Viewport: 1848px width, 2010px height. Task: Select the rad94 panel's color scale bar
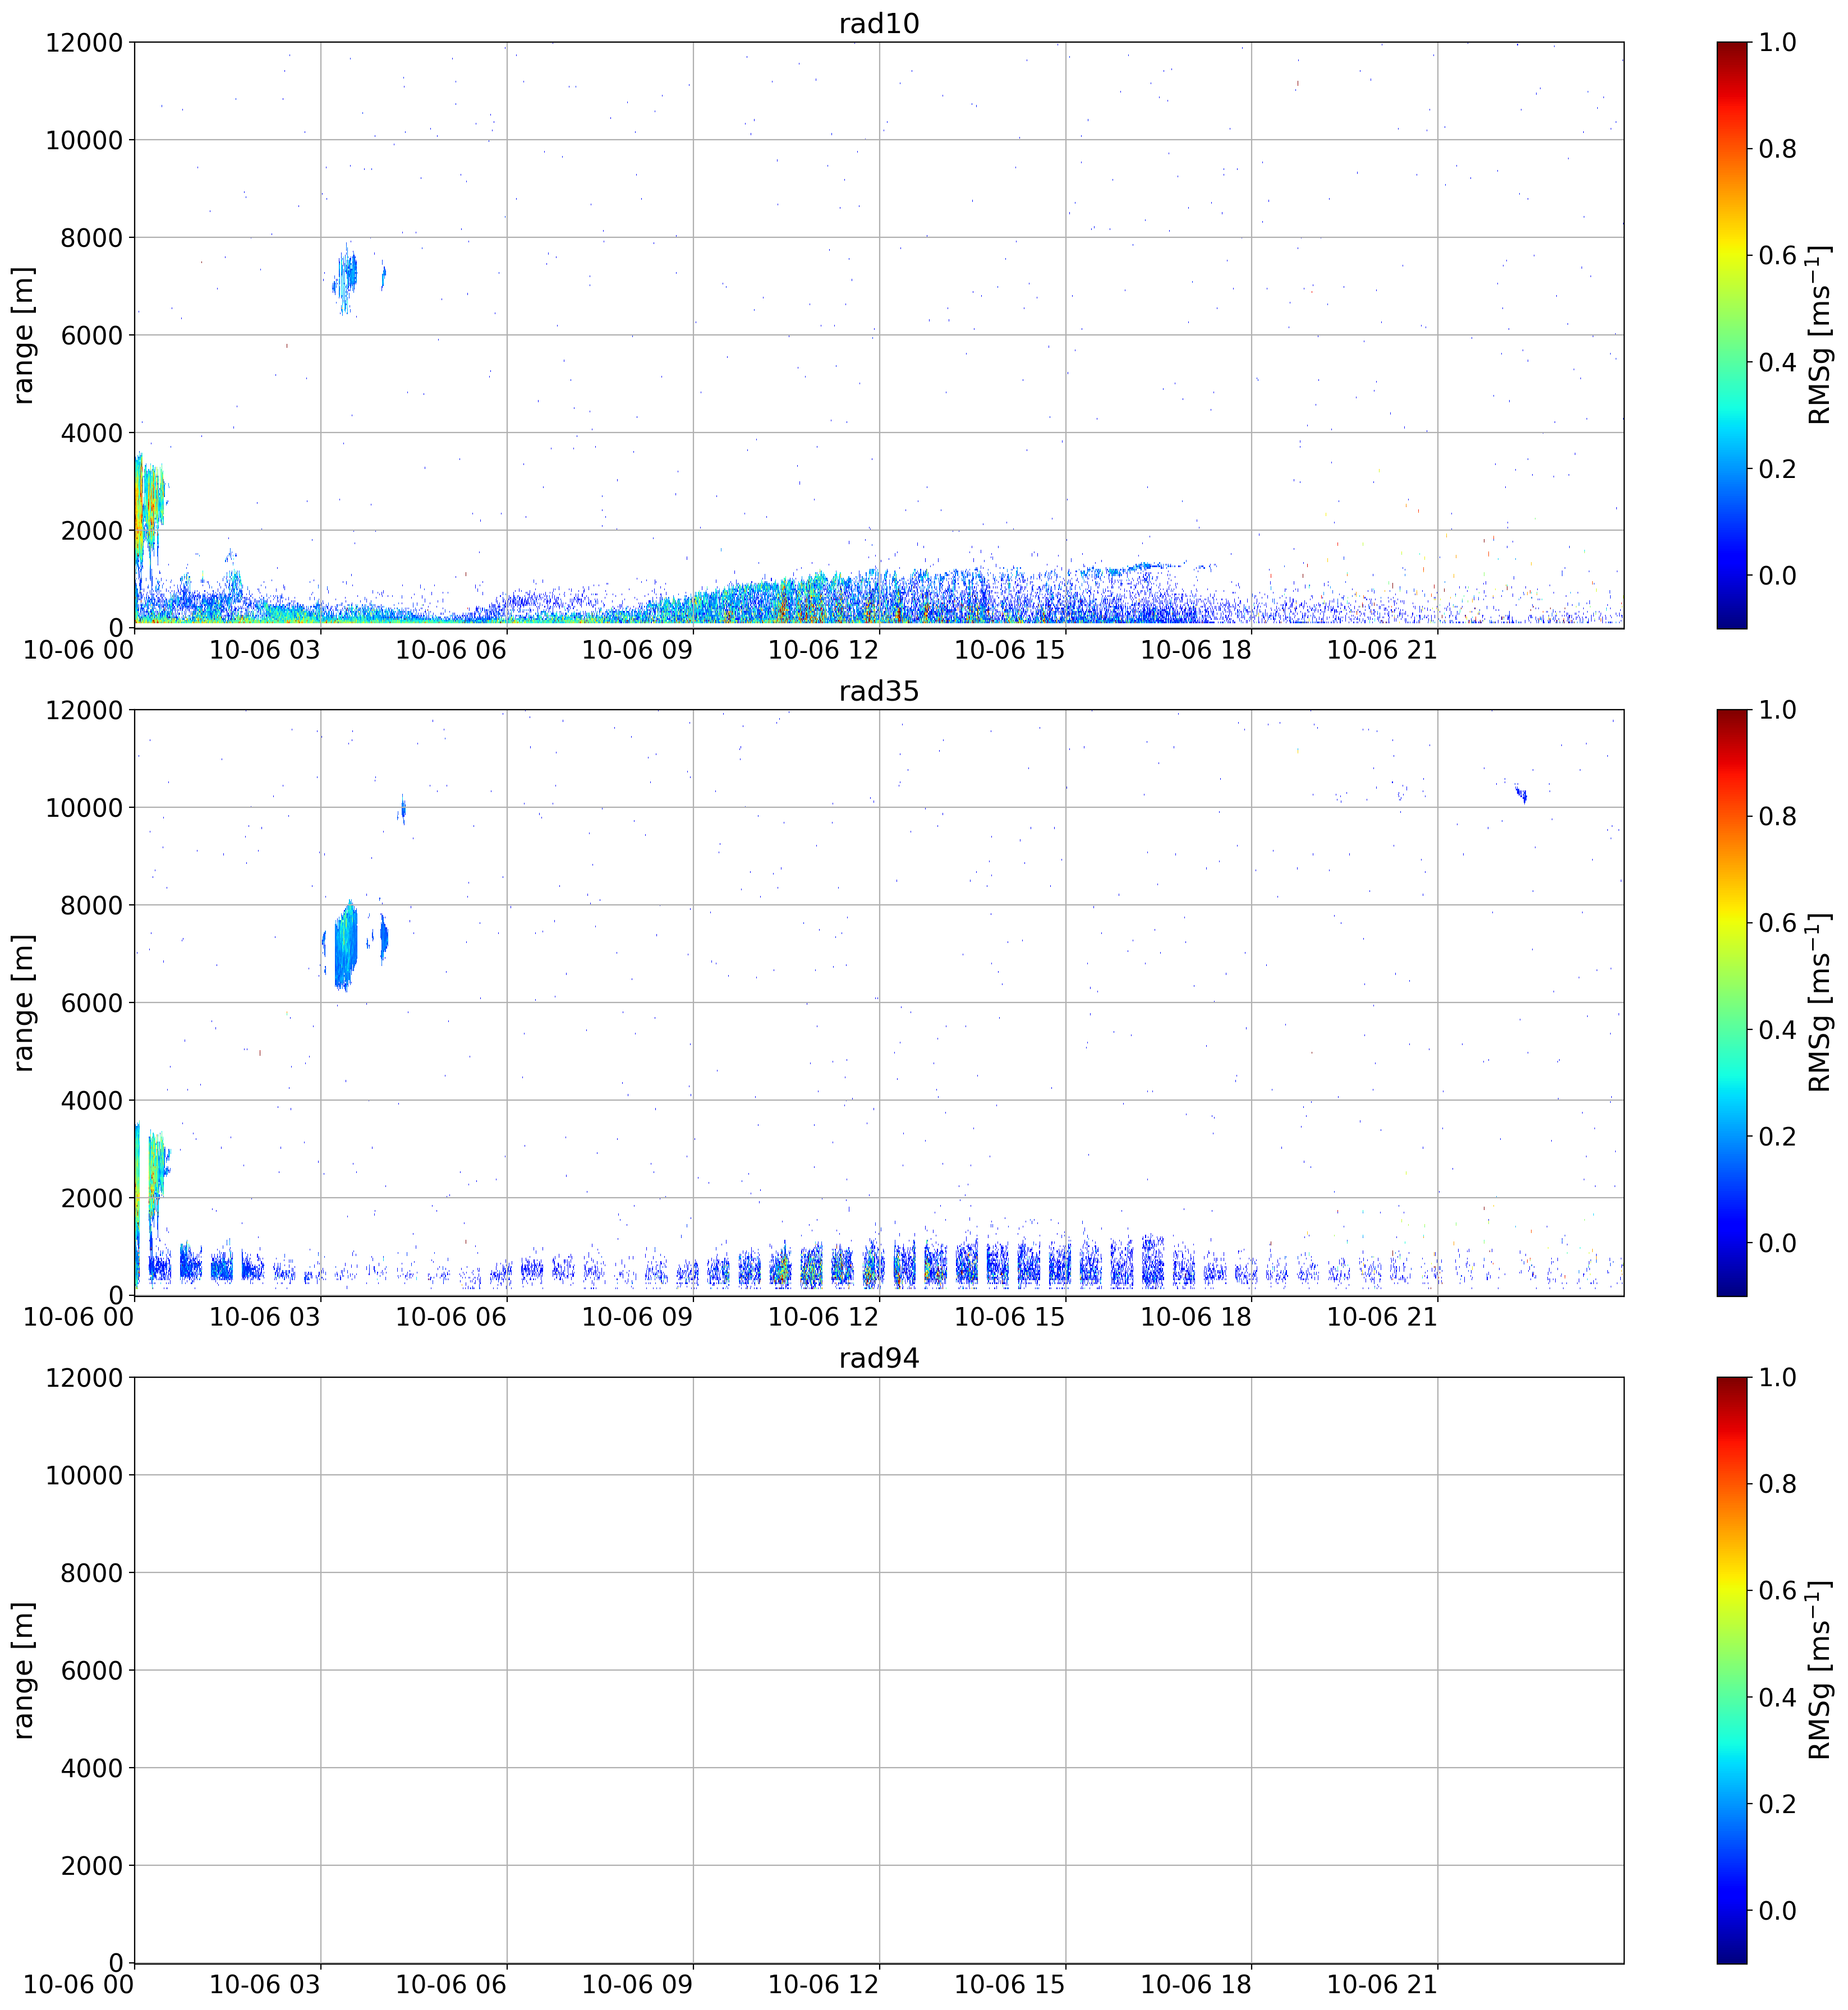click(x=1732, y=1670)
